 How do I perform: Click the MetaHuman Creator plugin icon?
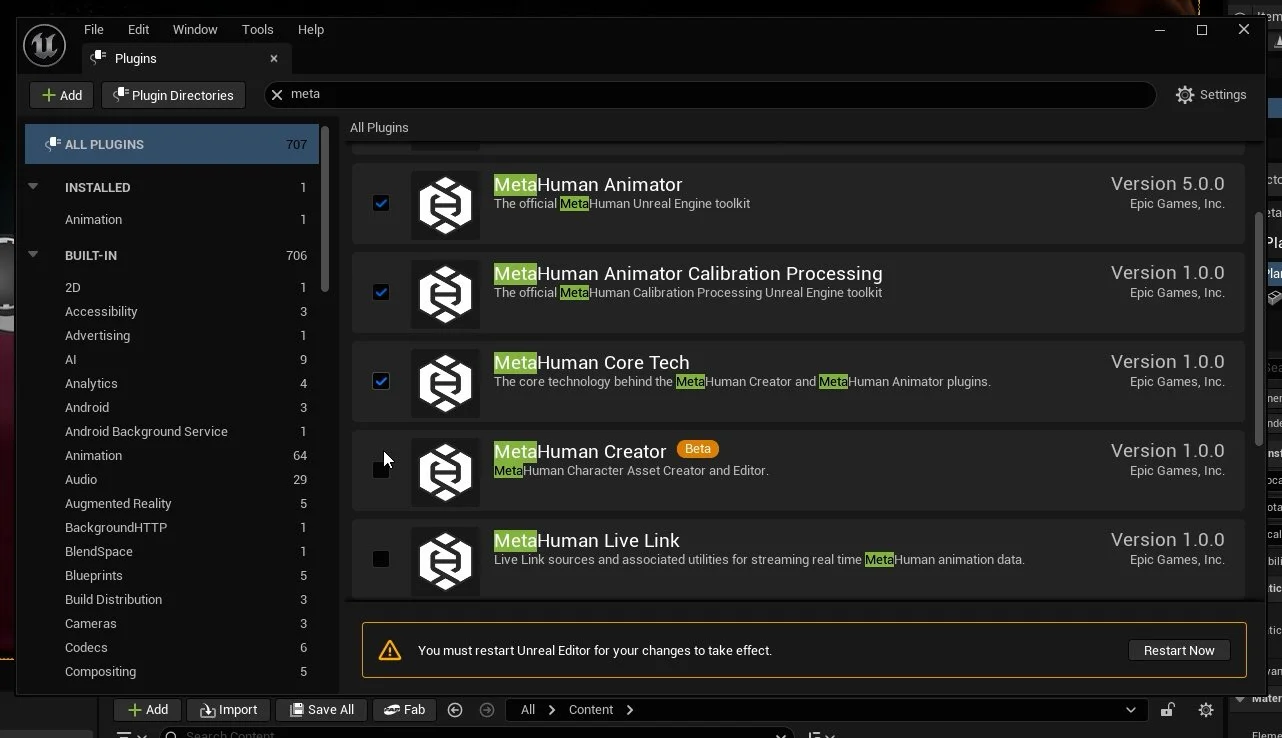point(445,472)
